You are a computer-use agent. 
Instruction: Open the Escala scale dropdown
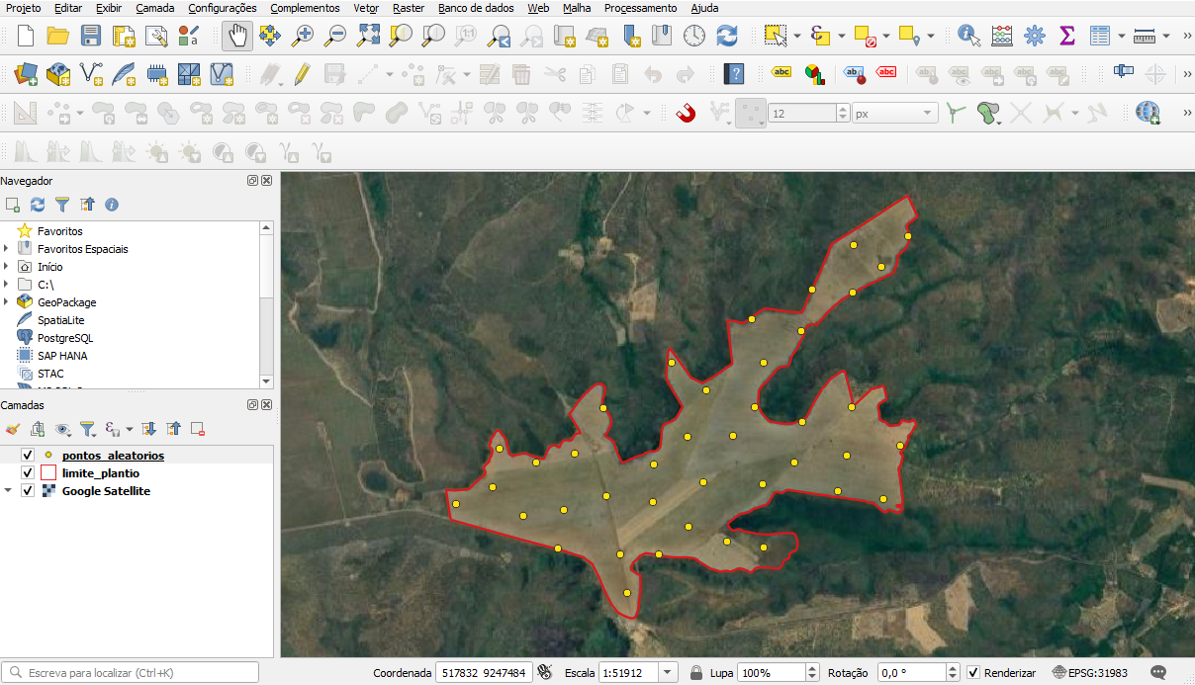(x=668, y=673)
